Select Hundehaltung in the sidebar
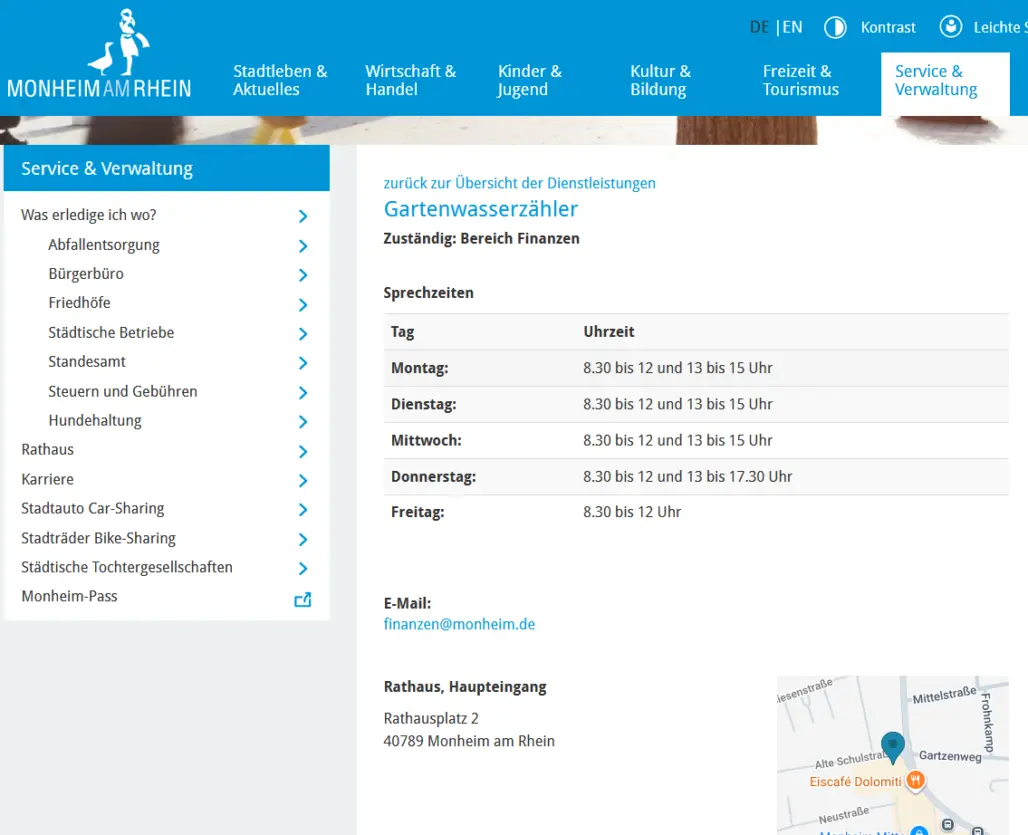1028x835 pixels. click(x=95, y=420)
